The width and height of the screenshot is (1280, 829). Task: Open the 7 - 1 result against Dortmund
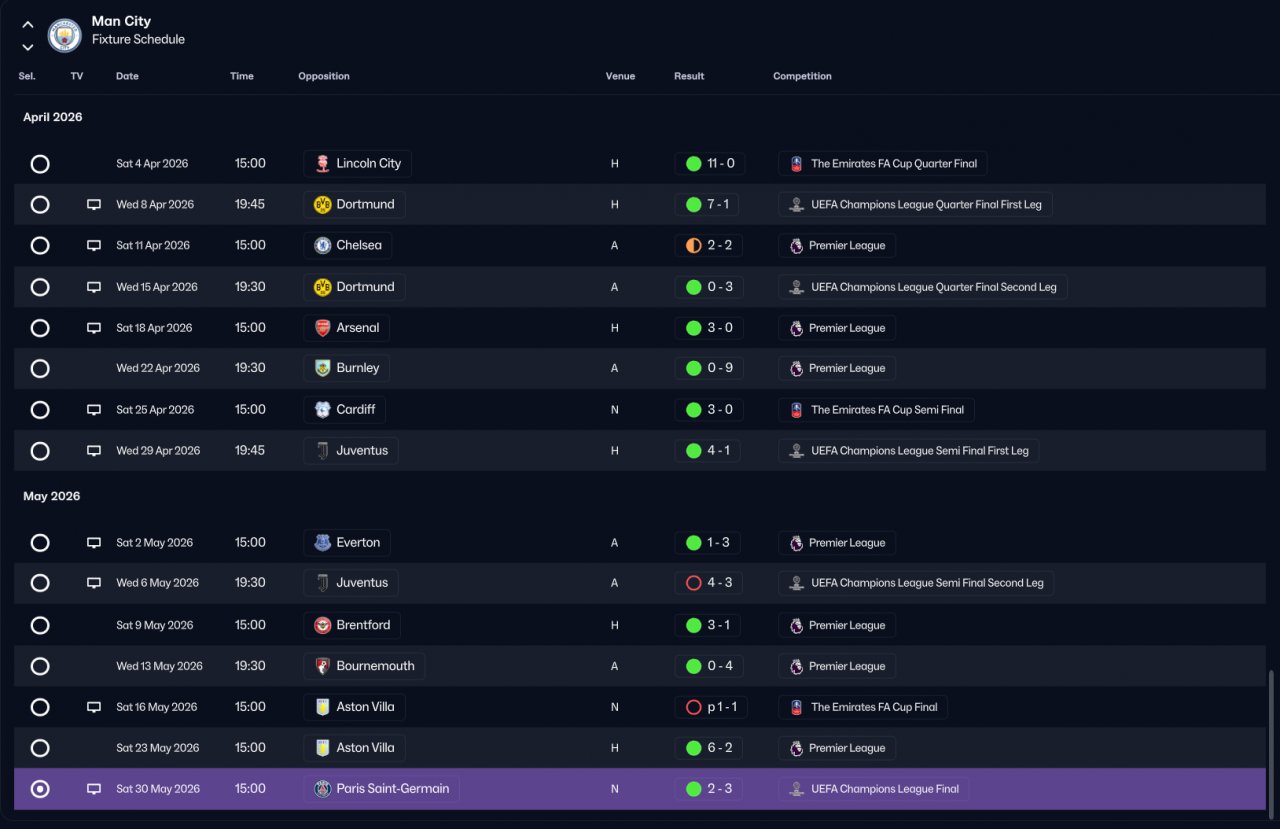pyautogui.click(x=709, y=205)
